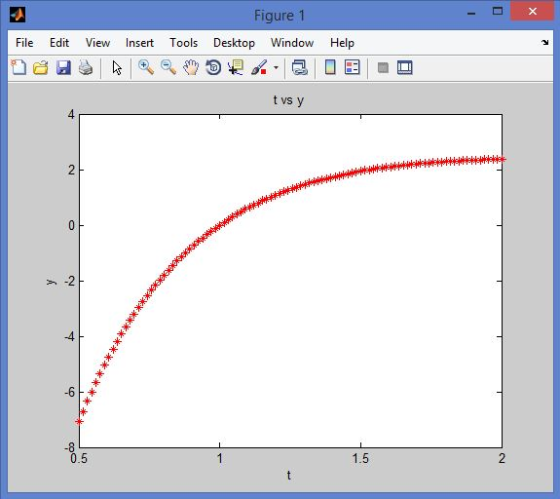
Task: Click the Hide Plot Tools icon
Action: [383, 67]
